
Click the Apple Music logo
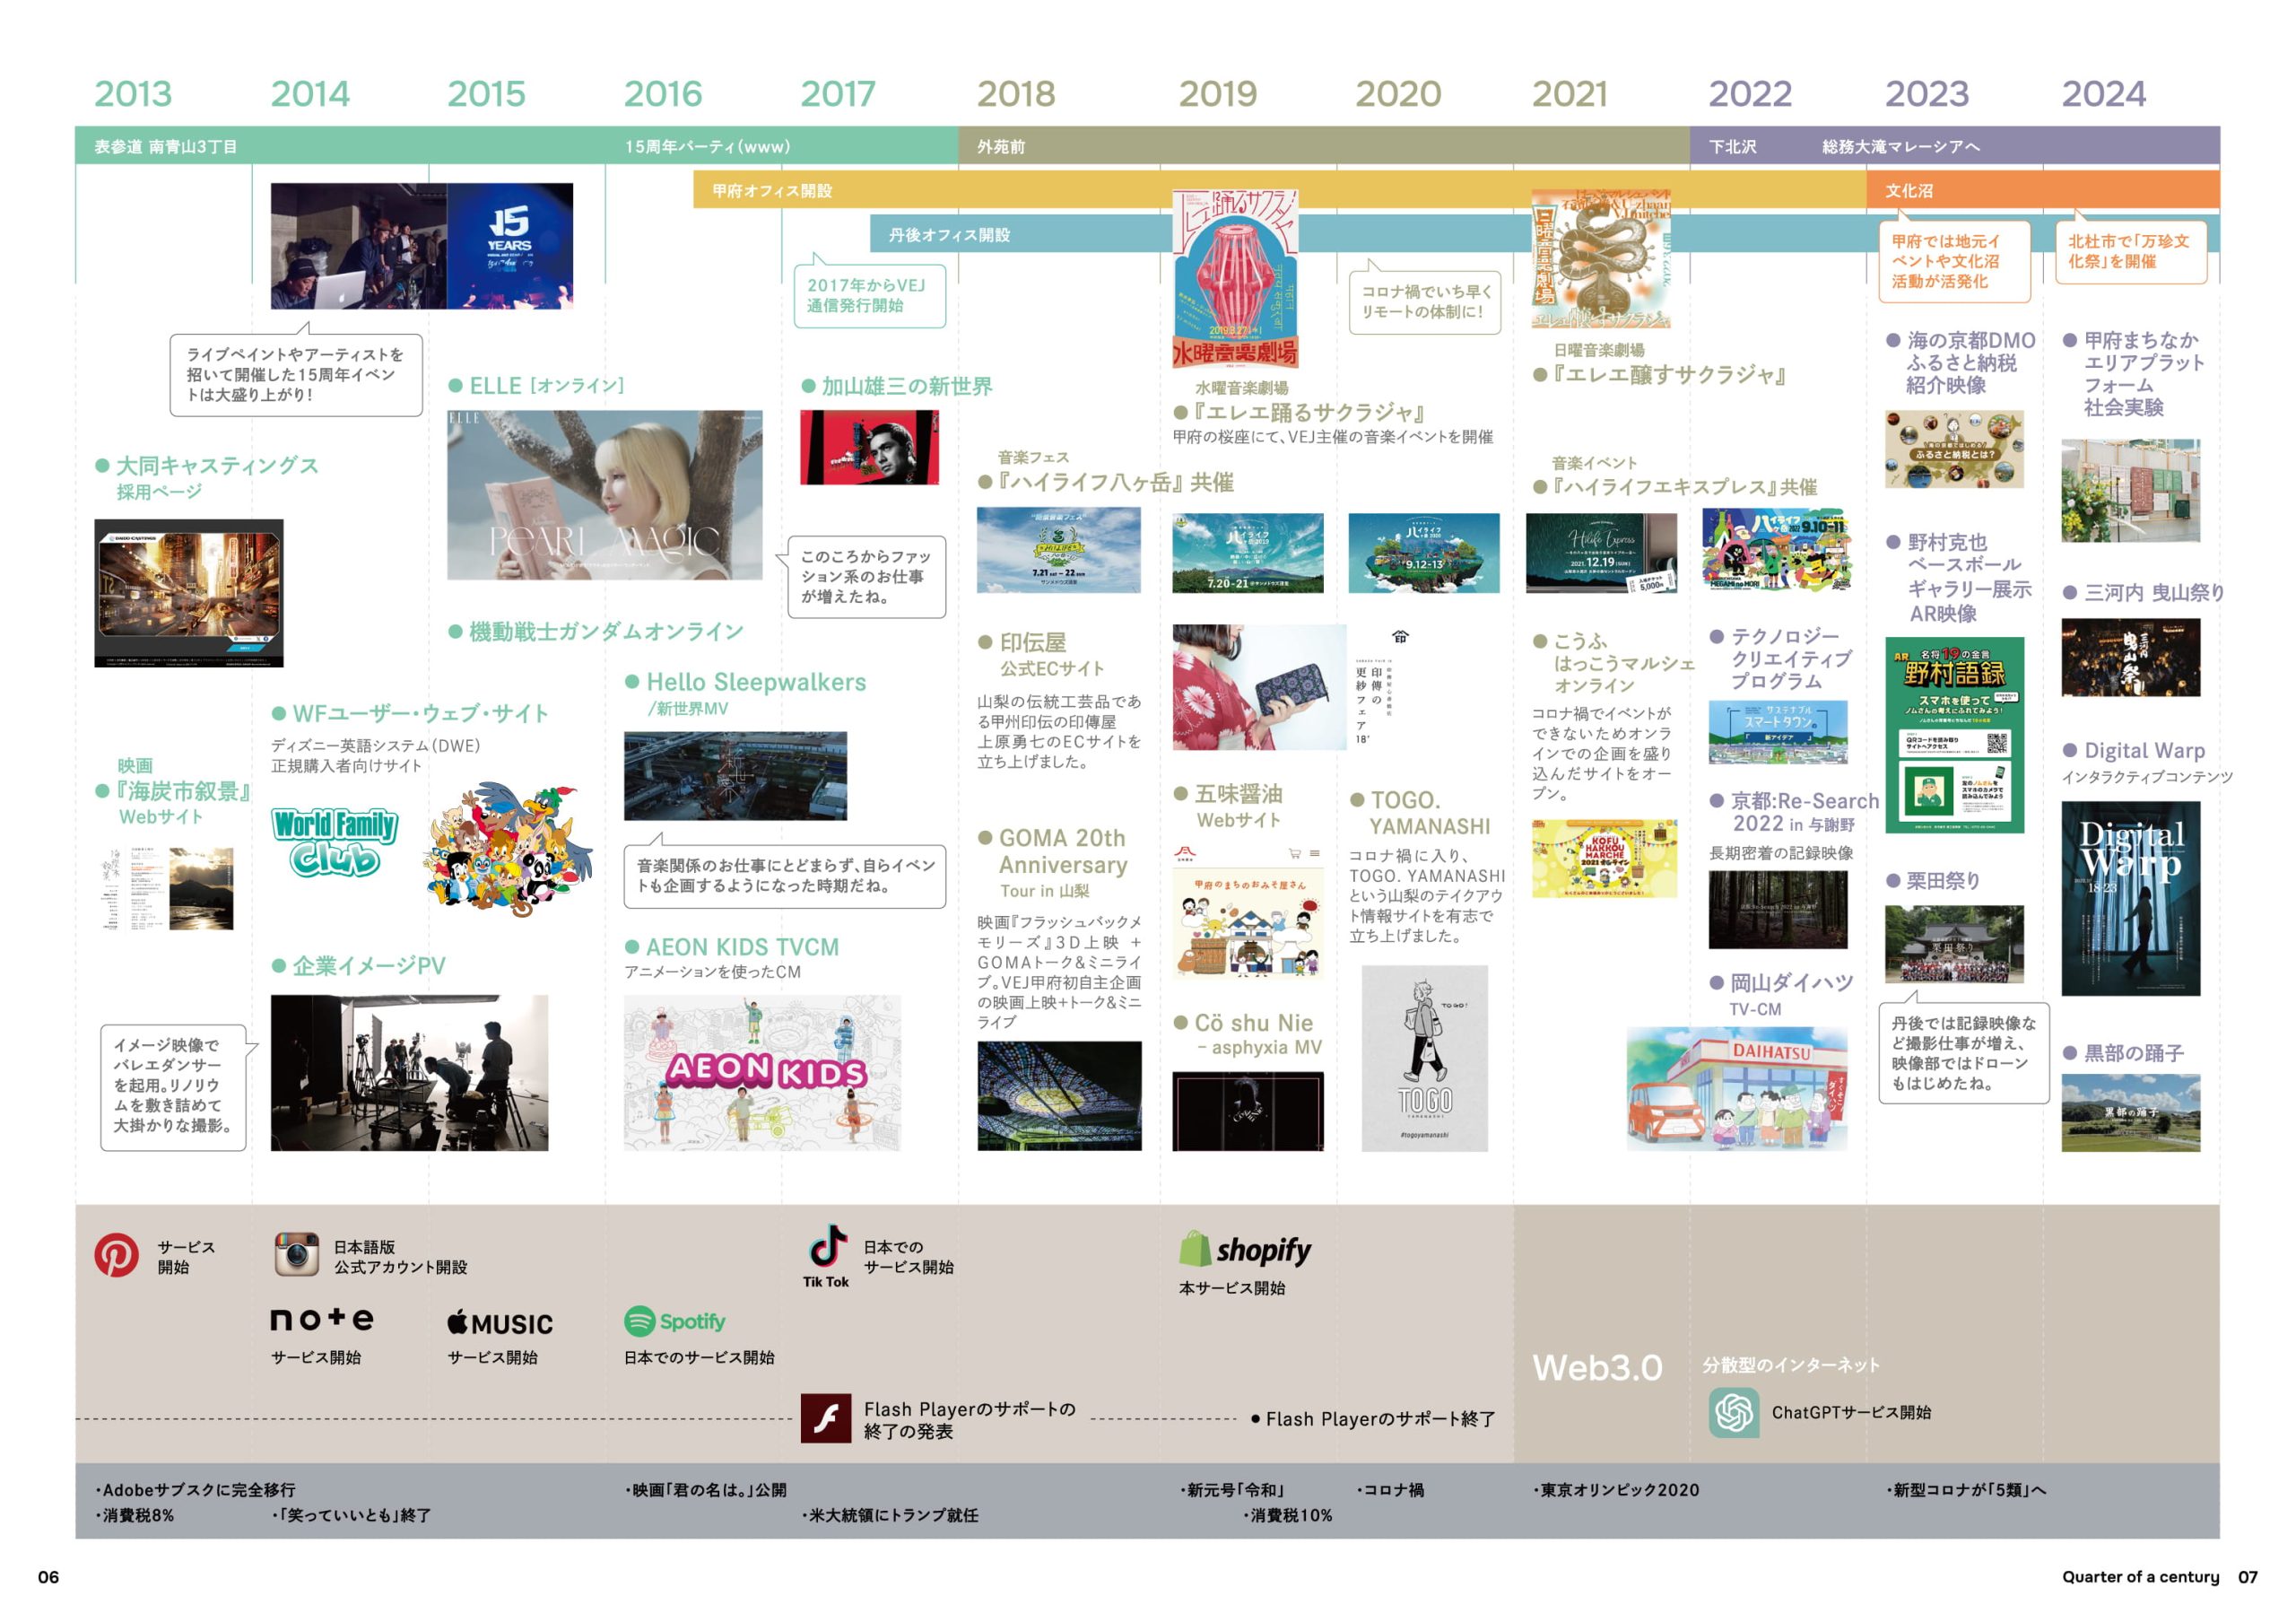click(x=500, y=1323)
